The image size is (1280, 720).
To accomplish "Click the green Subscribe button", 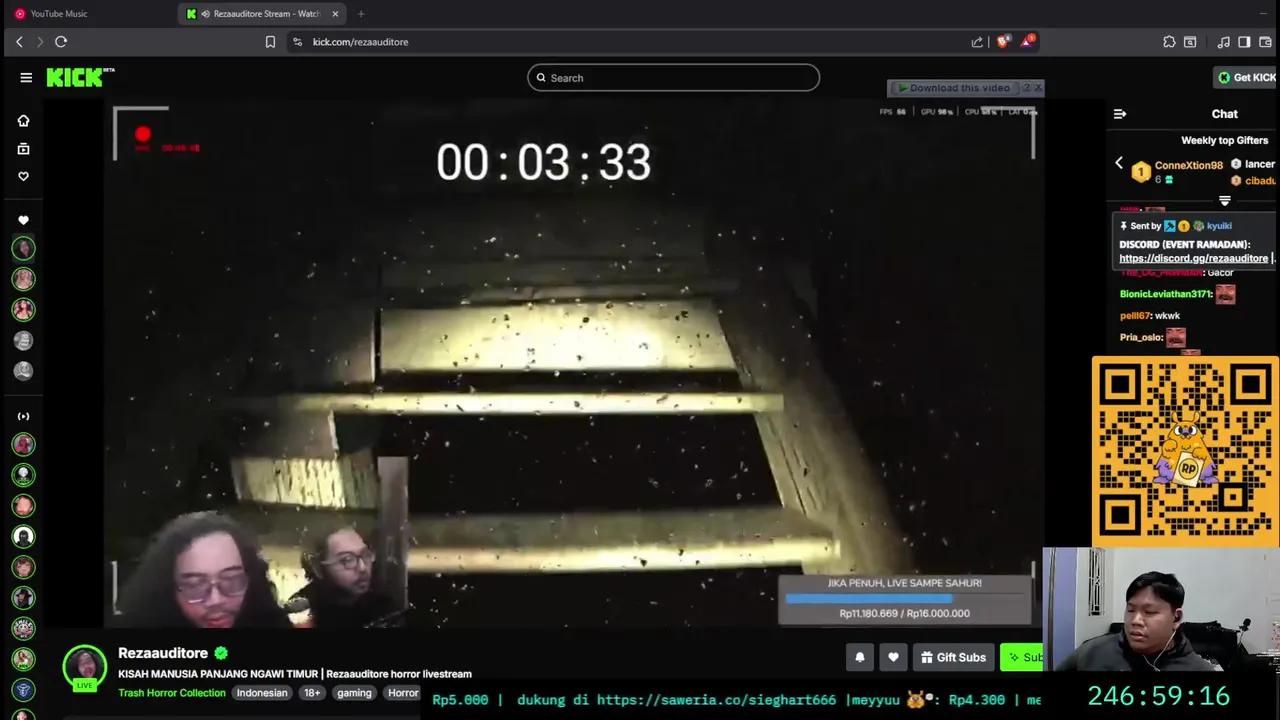I will coord(1022,657).
